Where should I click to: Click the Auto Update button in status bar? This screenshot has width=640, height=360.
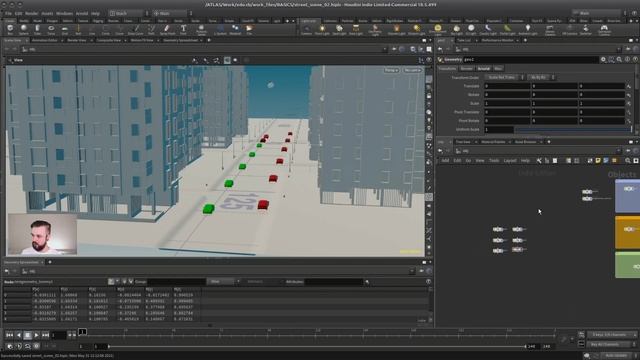coord(616,356)
